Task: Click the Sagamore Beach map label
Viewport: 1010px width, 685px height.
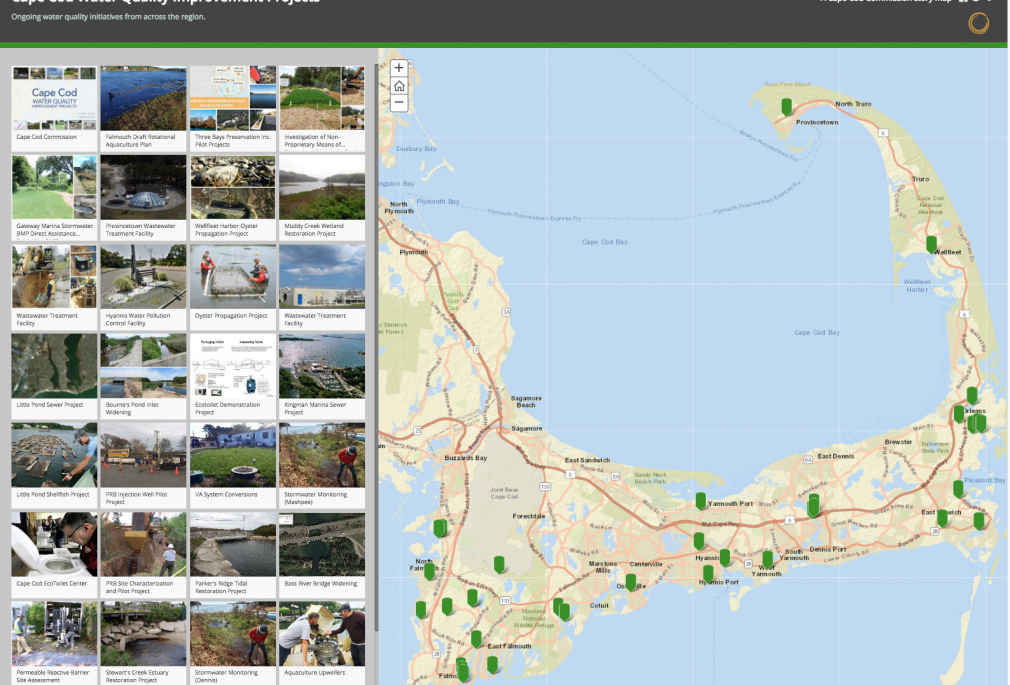Action: (526, 401)
